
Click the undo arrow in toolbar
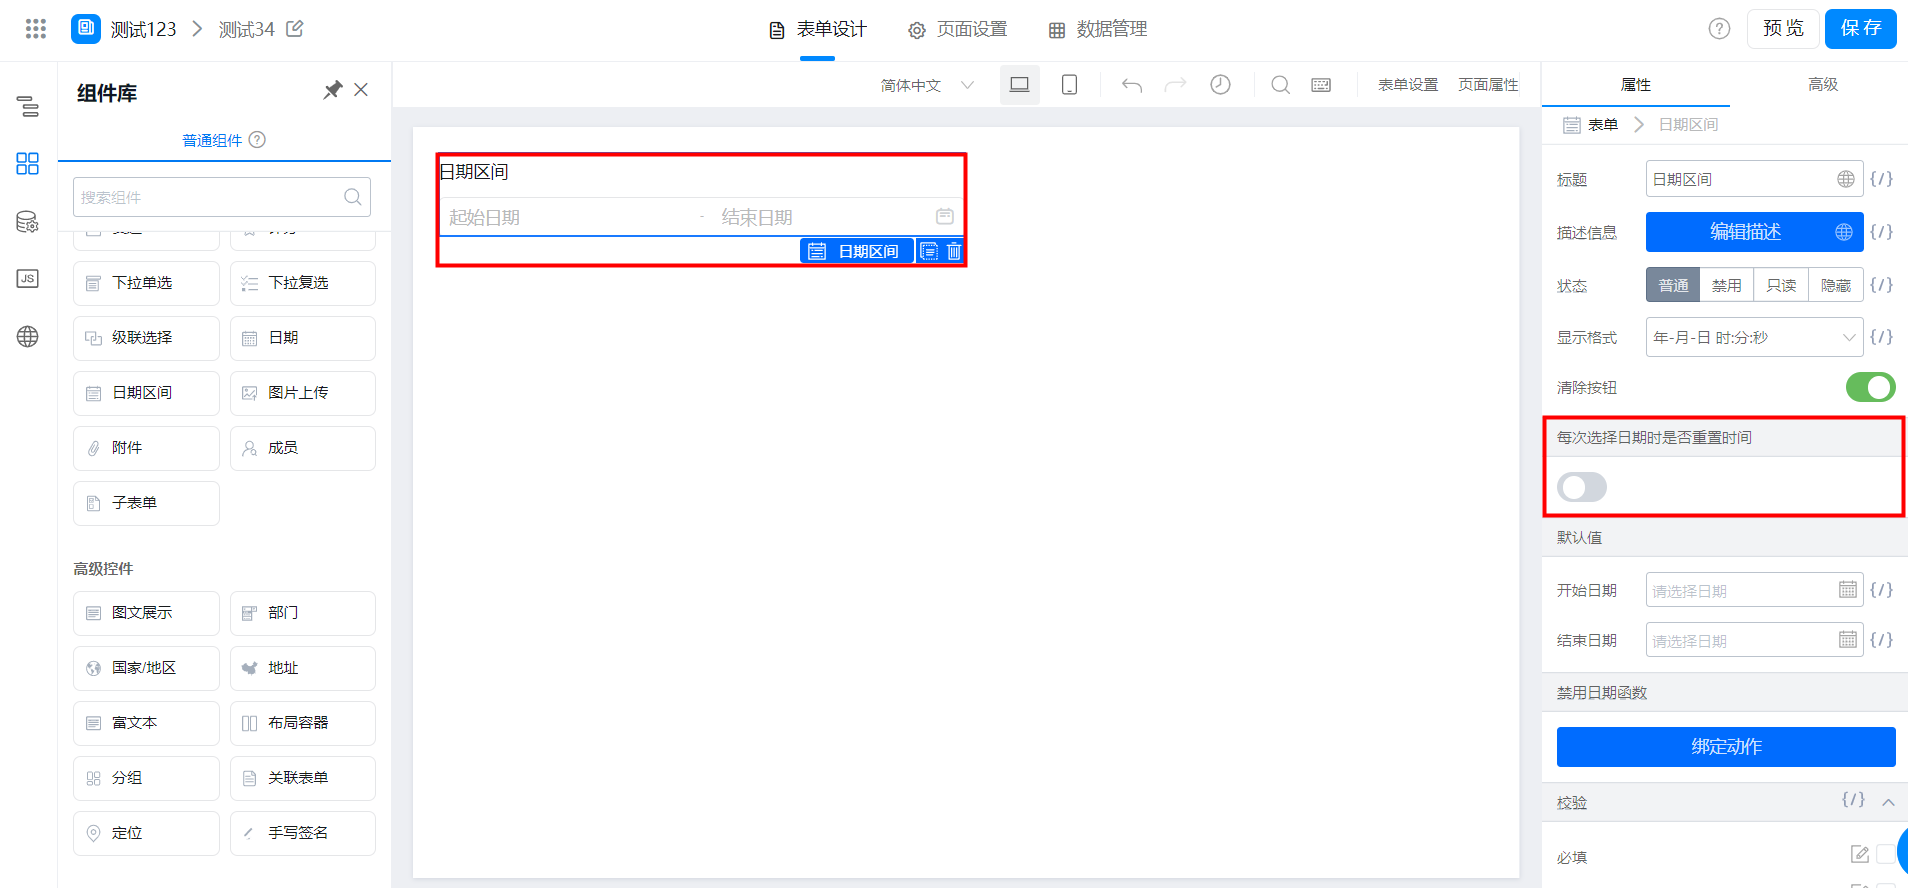(x=1131, y=85)
